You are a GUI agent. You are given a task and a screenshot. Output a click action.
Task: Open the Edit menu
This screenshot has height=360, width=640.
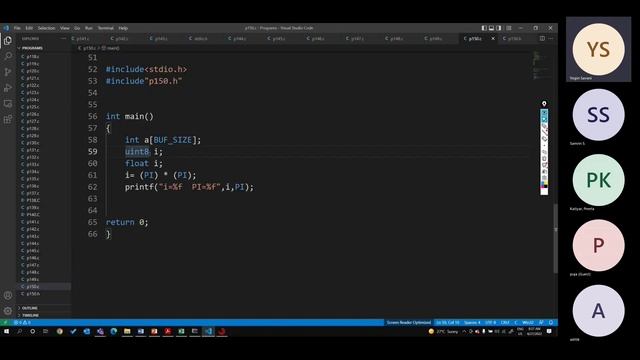pyautogui.click(x=29, y=28)
